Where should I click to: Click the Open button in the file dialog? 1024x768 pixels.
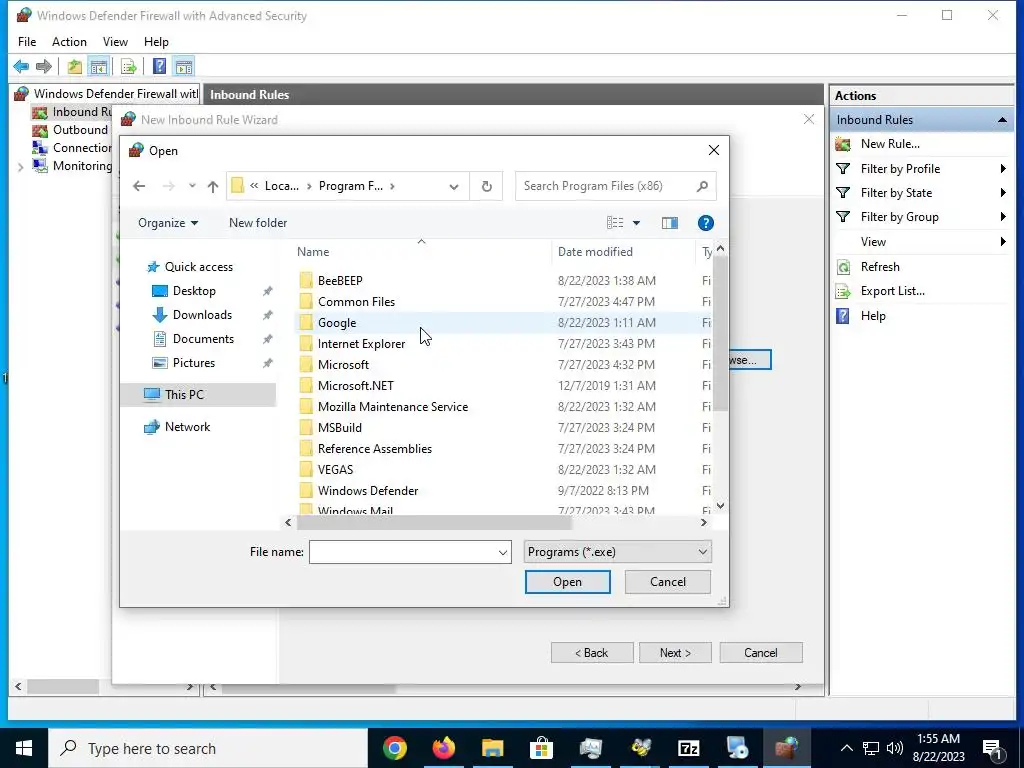(x=568, y=582)
